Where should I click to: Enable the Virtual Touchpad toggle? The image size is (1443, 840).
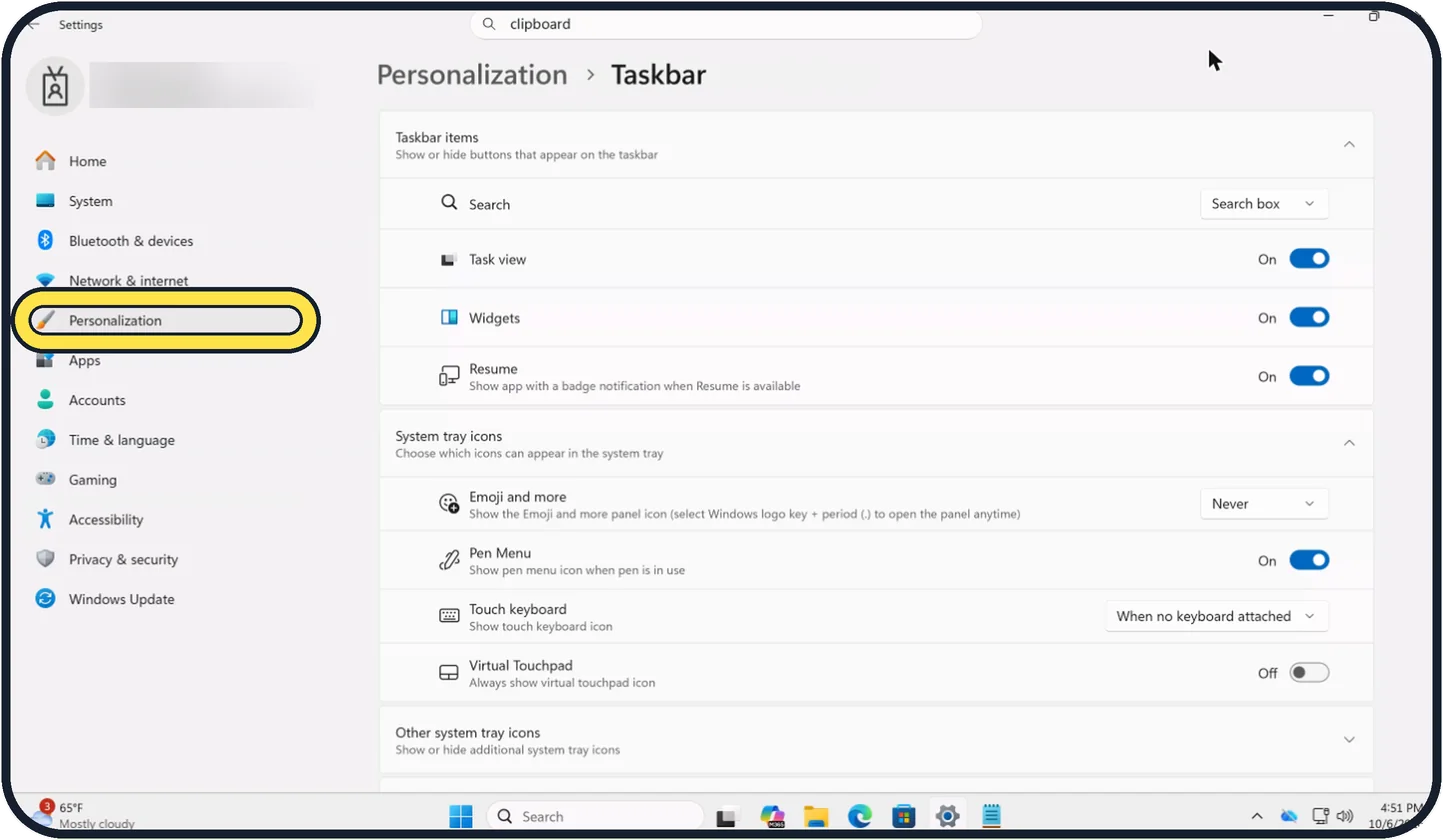point(1309,673)
